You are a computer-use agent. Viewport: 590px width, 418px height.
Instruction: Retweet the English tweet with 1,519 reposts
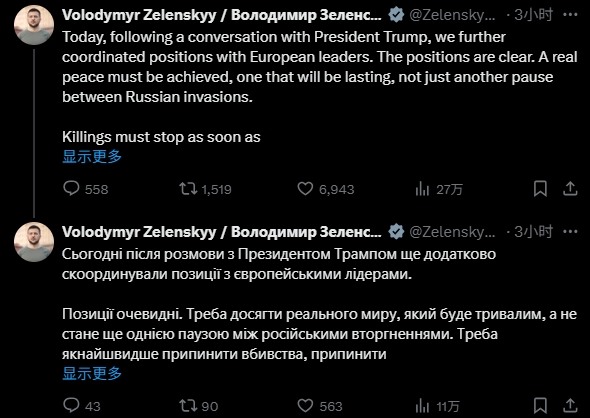[205, 189]
